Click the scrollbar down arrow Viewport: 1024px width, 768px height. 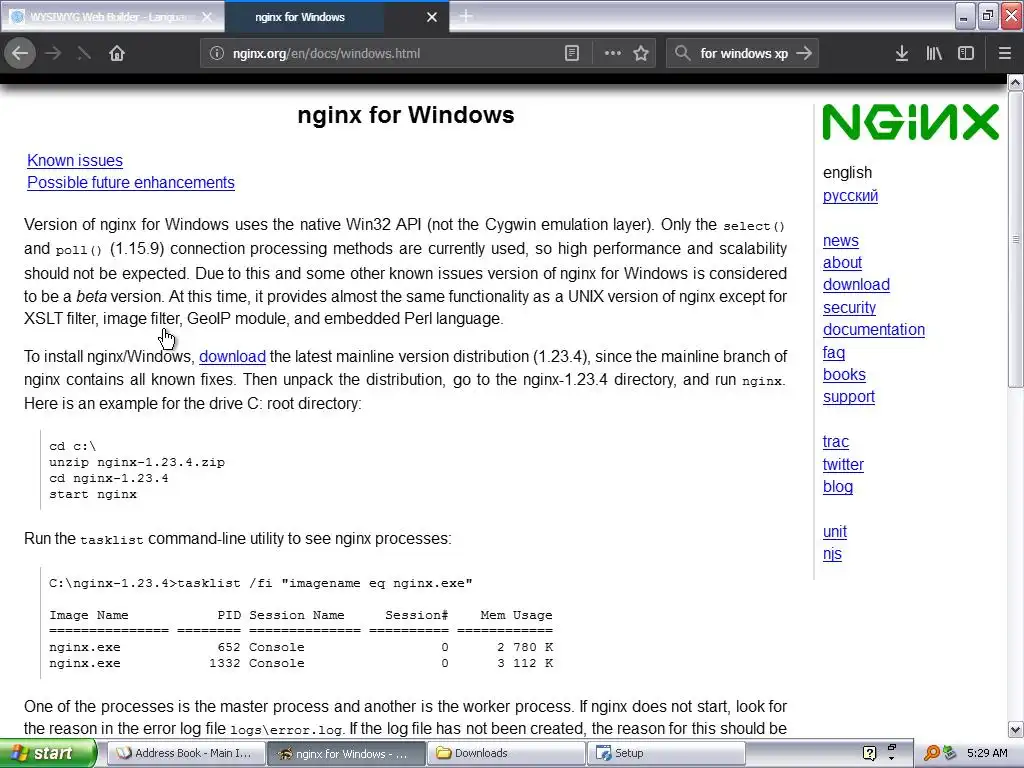pyautogui.click(x=1016, y=729)
